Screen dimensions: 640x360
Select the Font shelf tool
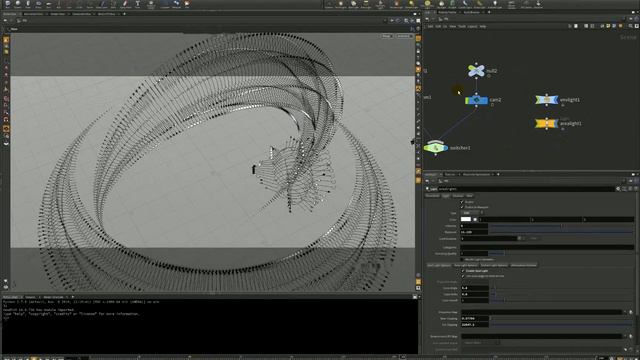coord(137,4)
